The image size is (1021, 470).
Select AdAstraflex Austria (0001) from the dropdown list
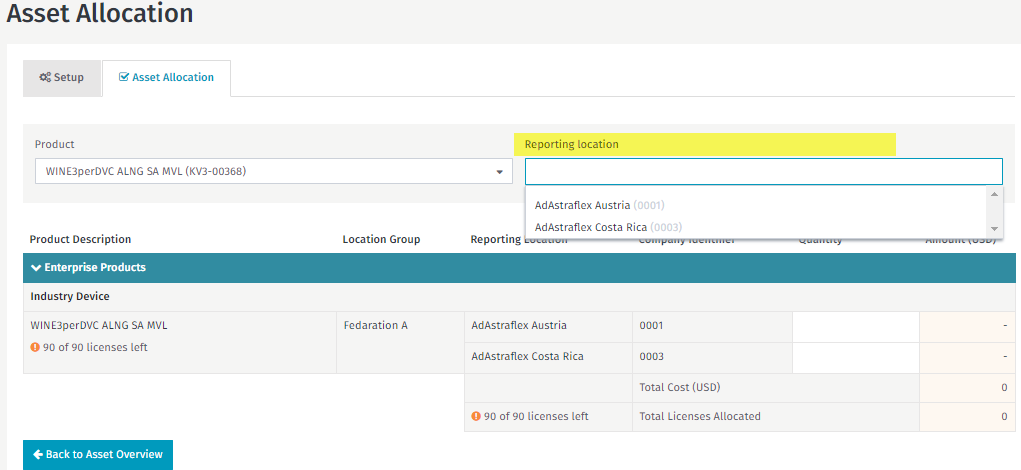coord(599,205)
